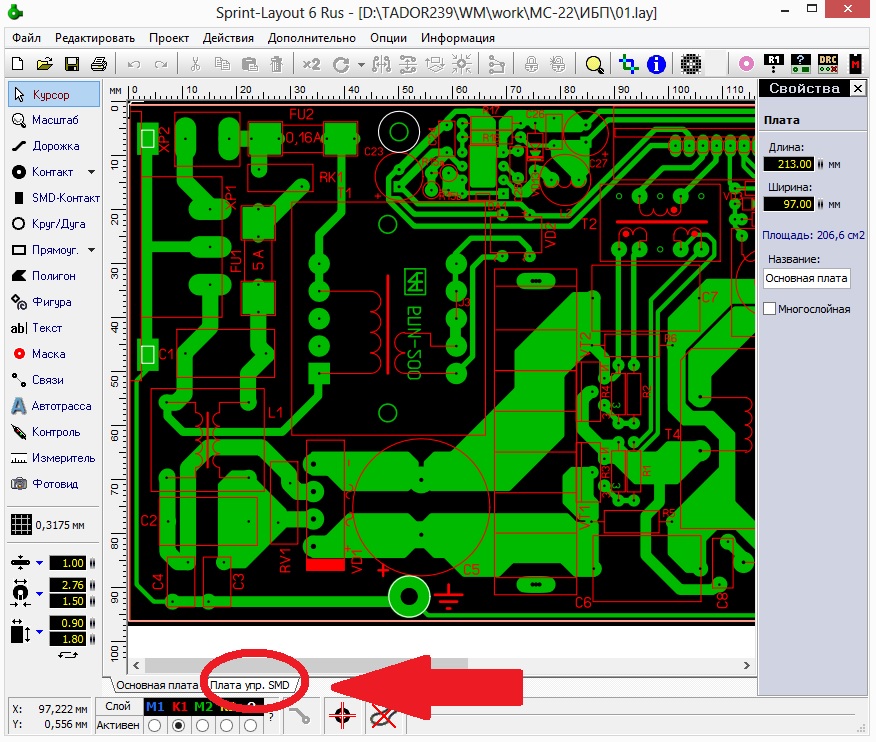Show project info with the blue i icon
The height and width of the screenshot is (742, 876).
coord(656,64)
